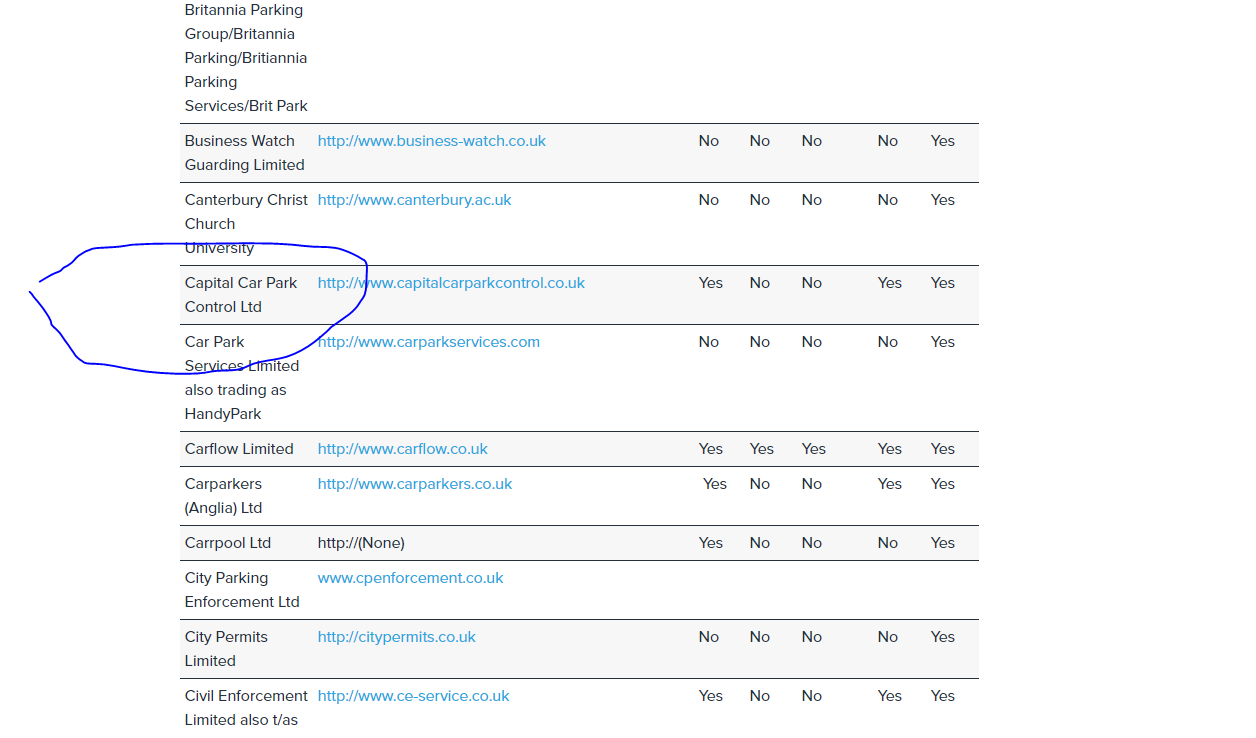Visit the ce-service.co.uk link

point(414,696)
